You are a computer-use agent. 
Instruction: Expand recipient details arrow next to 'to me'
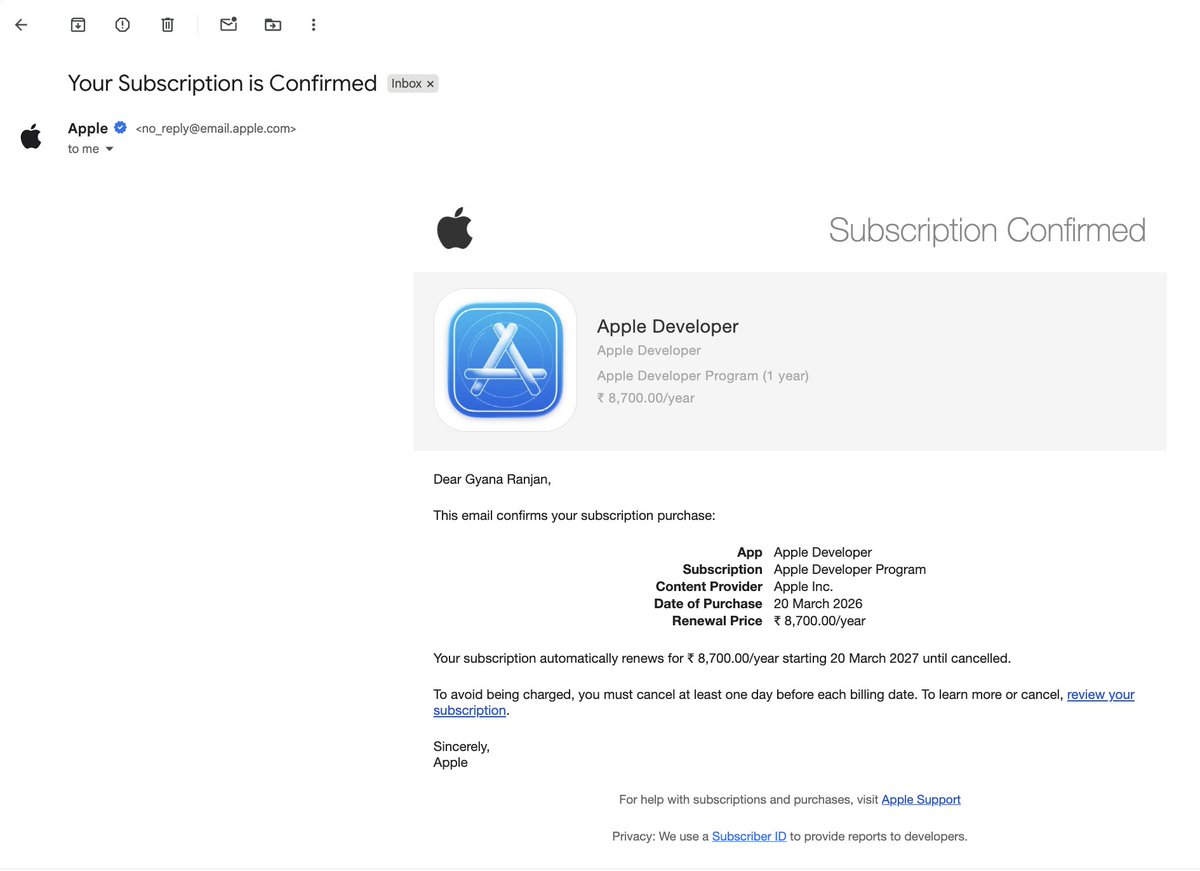(x=109, y=149)
